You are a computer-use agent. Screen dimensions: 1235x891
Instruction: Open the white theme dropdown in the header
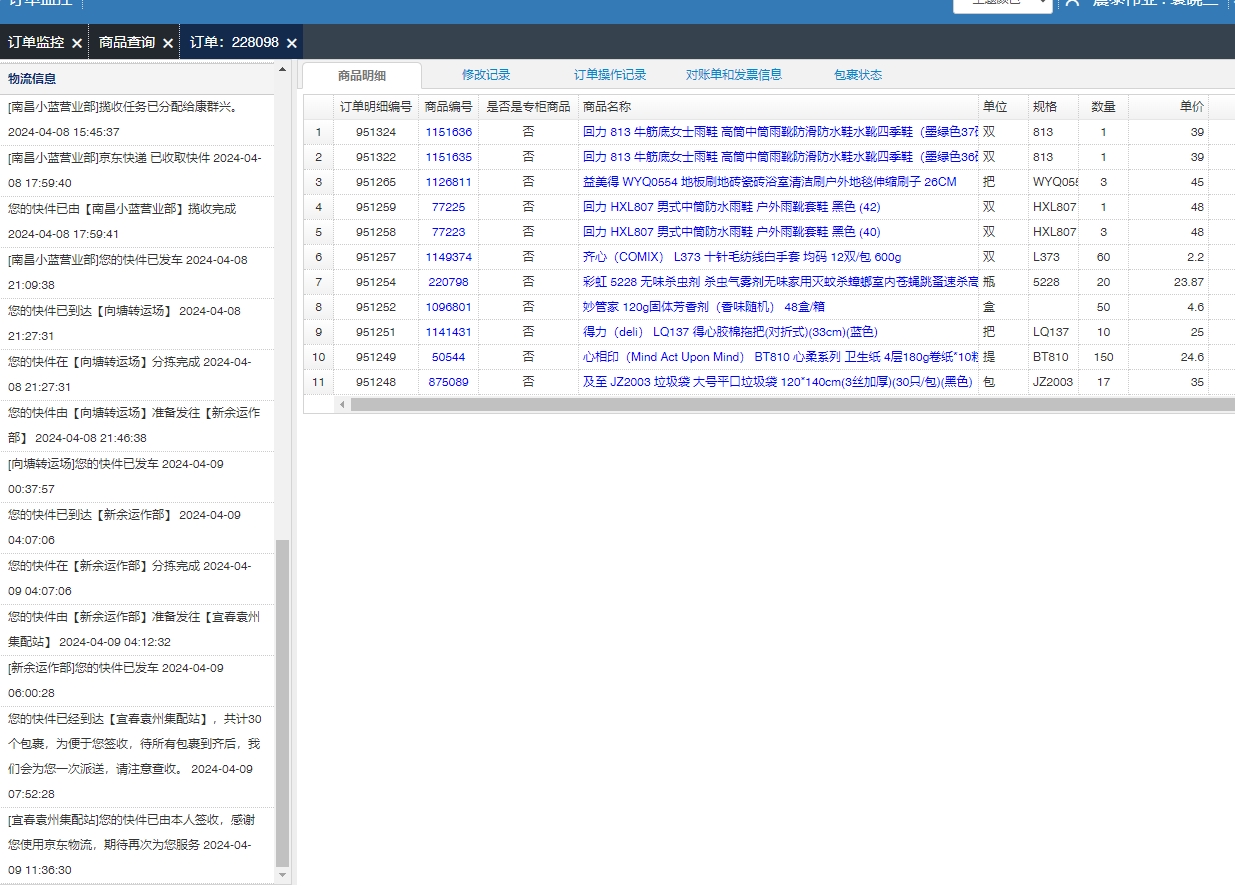[x=1003, y=4]
